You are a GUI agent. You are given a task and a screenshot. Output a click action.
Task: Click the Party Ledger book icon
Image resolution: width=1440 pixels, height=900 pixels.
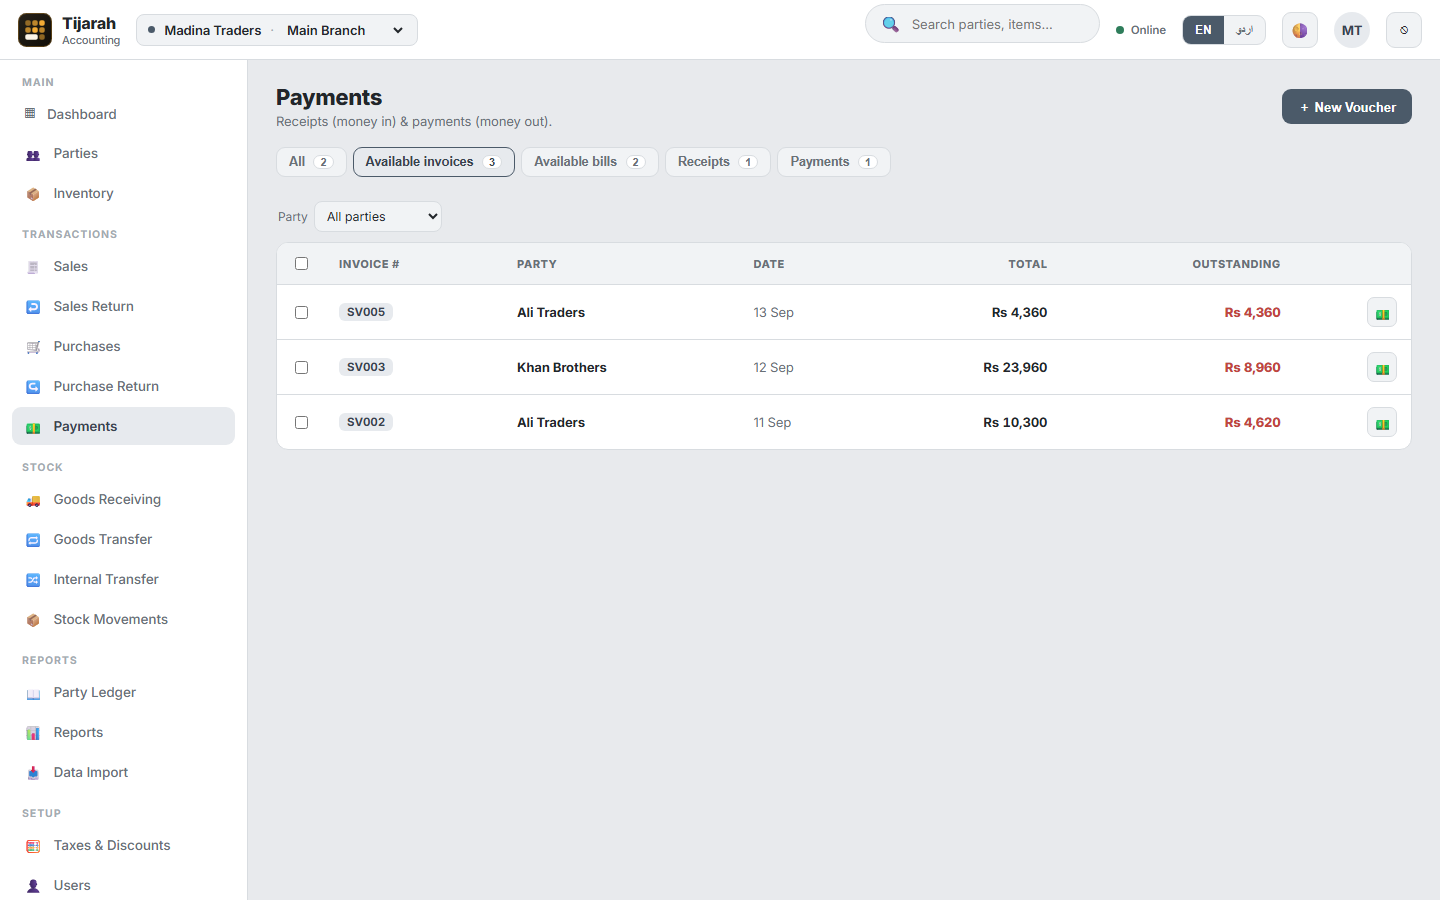[33, 693]
